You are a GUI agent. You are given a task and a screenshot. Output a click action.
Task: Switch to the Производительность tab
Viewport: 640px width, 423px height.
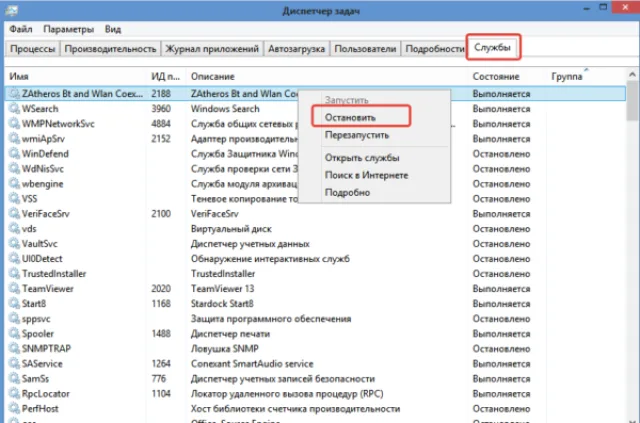(110, 49)
